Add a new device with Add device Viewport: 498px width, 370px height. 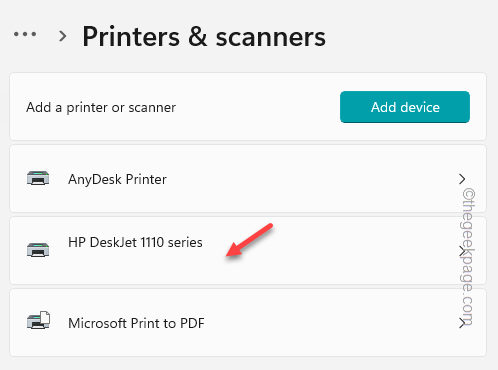[x=405, y=107]
